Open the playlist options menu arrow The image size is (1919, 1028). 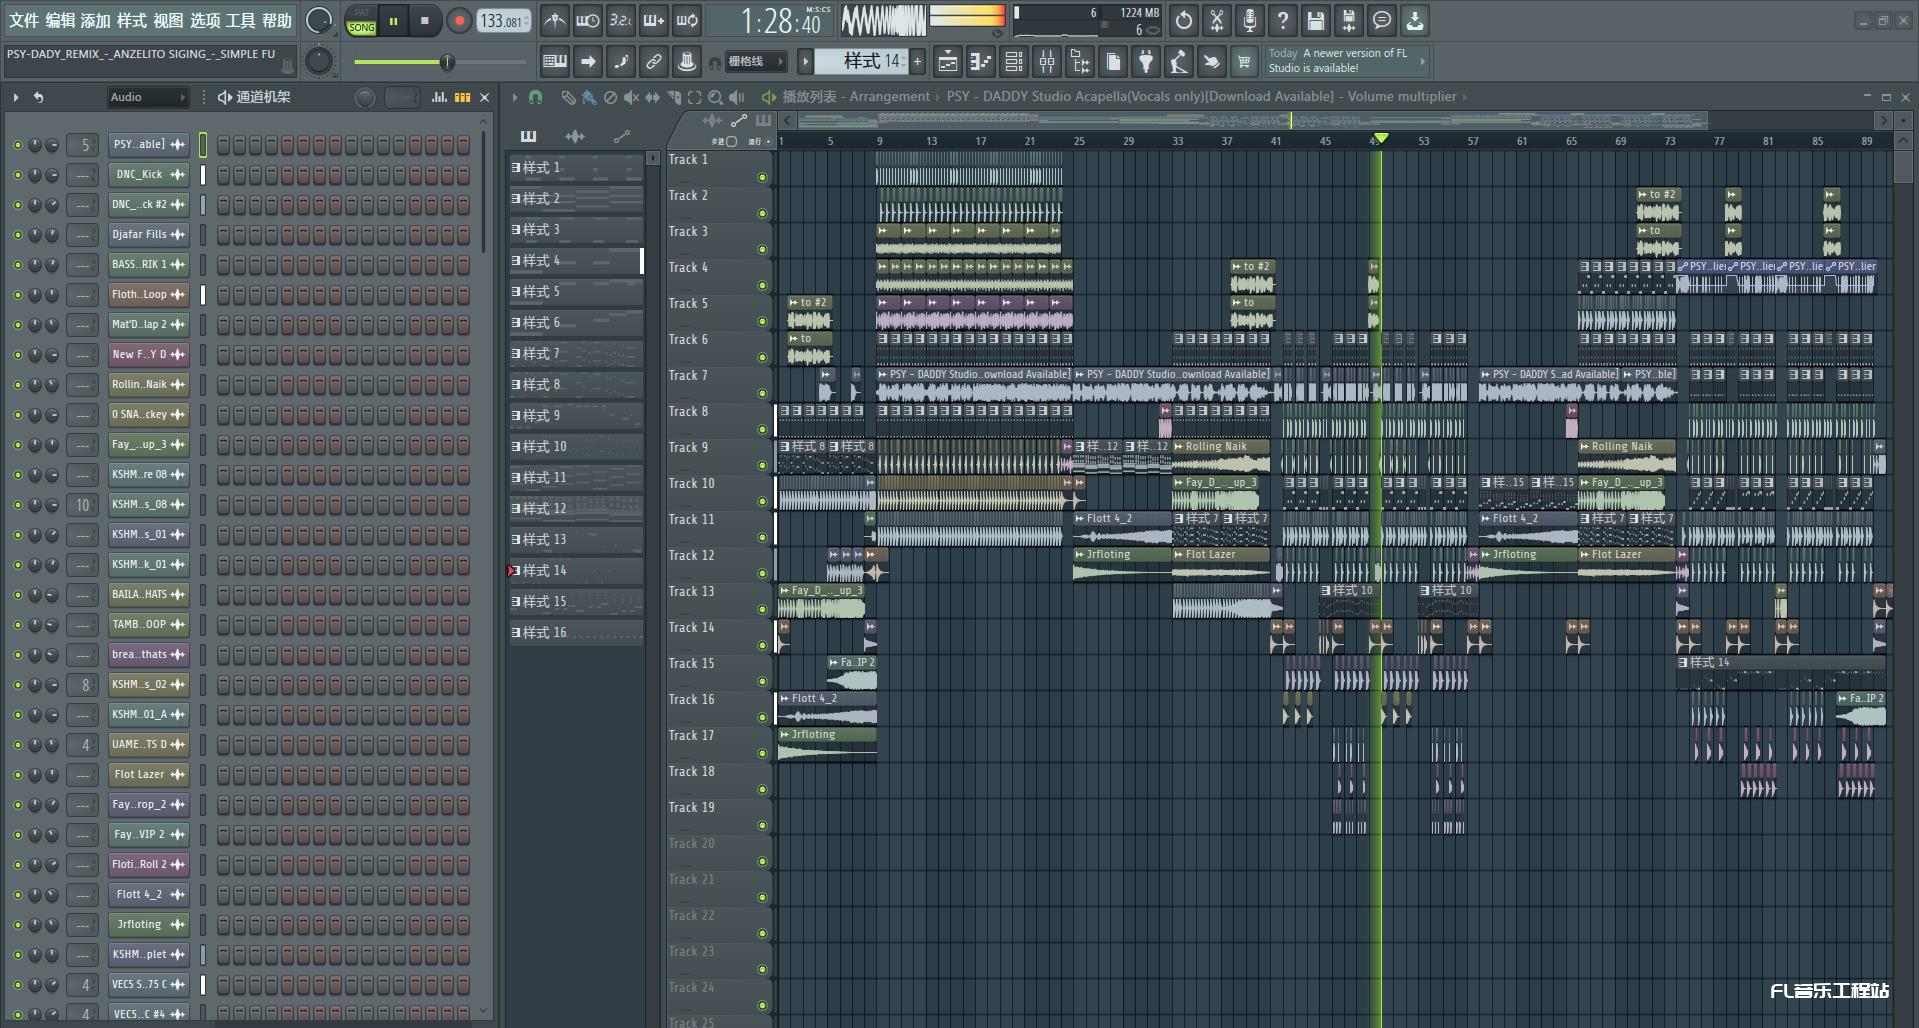[515, 97]
